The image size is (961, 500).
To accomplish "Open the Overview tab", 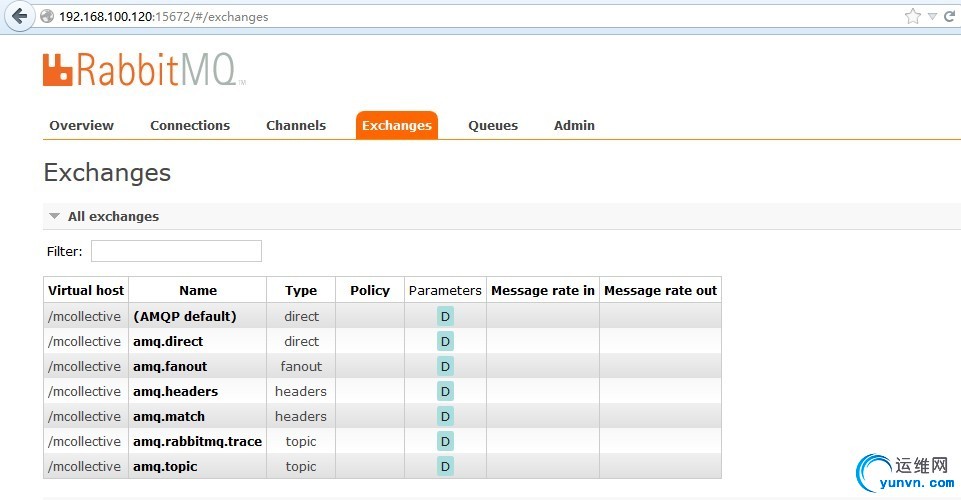I will pyautogui.click(x=82, y=126).
